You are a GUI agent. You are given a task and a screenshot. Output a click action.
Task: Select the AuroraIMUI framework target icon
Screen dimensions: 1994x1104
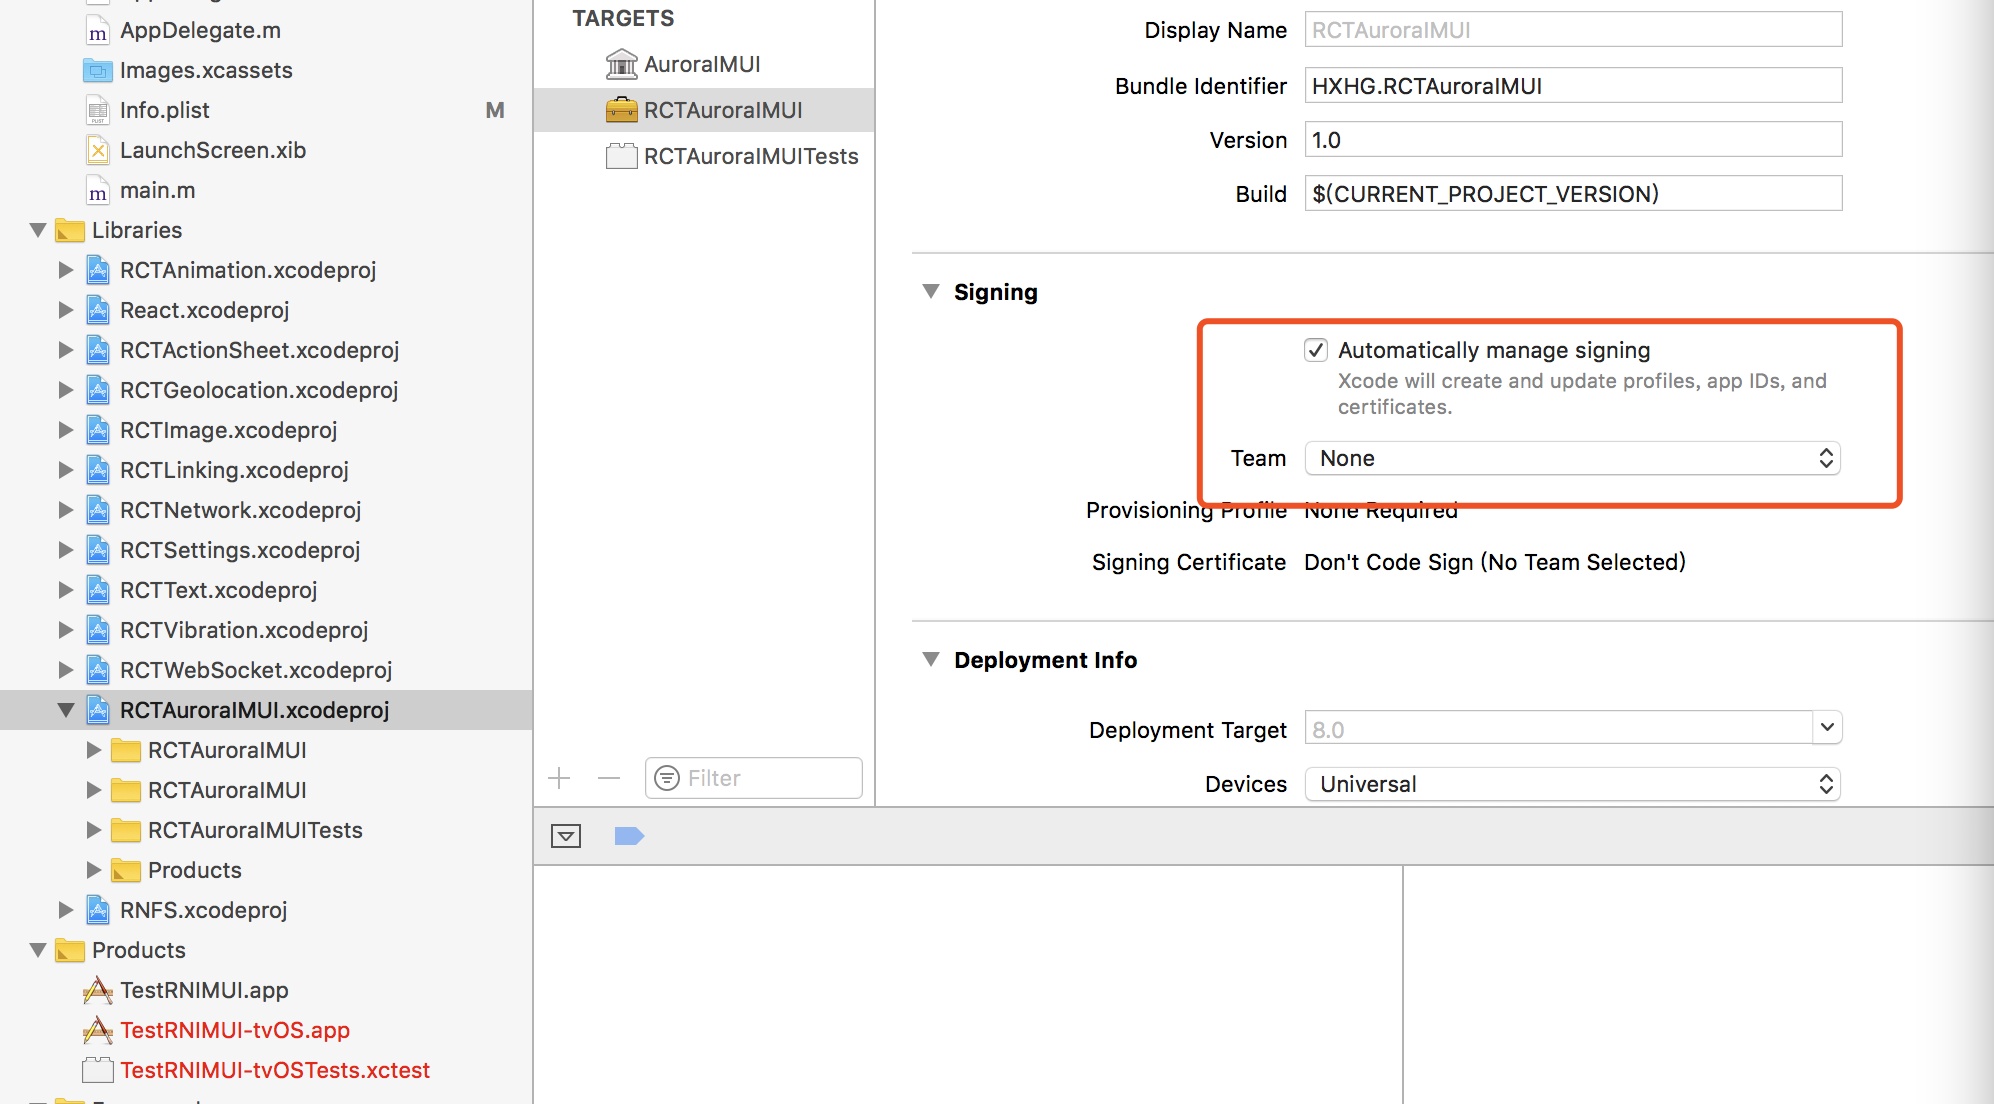tap(622, 63)
